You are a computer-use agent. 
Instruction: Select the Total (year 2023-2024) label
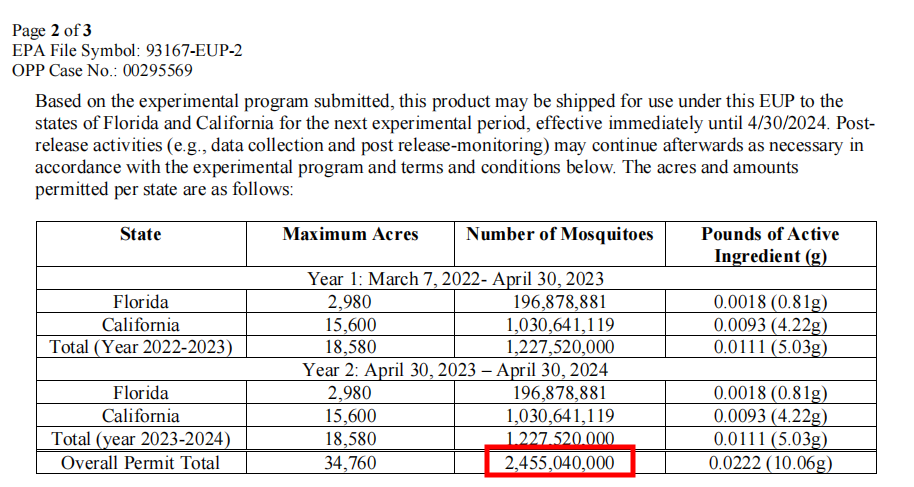pyautogui.click(x=140, y=439)
